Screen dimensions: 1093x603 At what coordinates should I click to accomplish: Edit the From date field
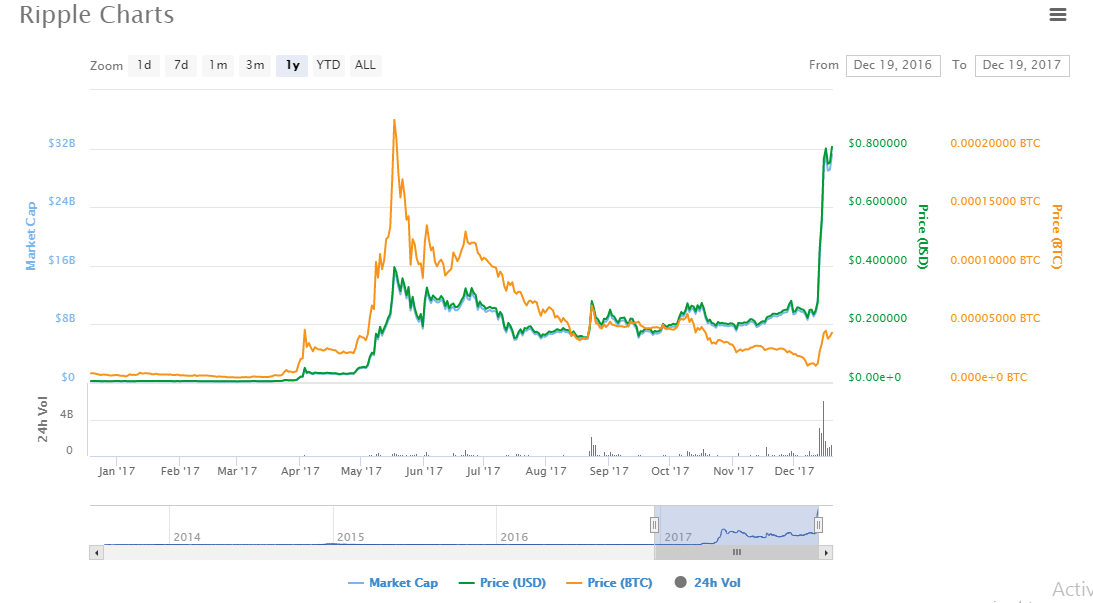(x=892, y=65)
